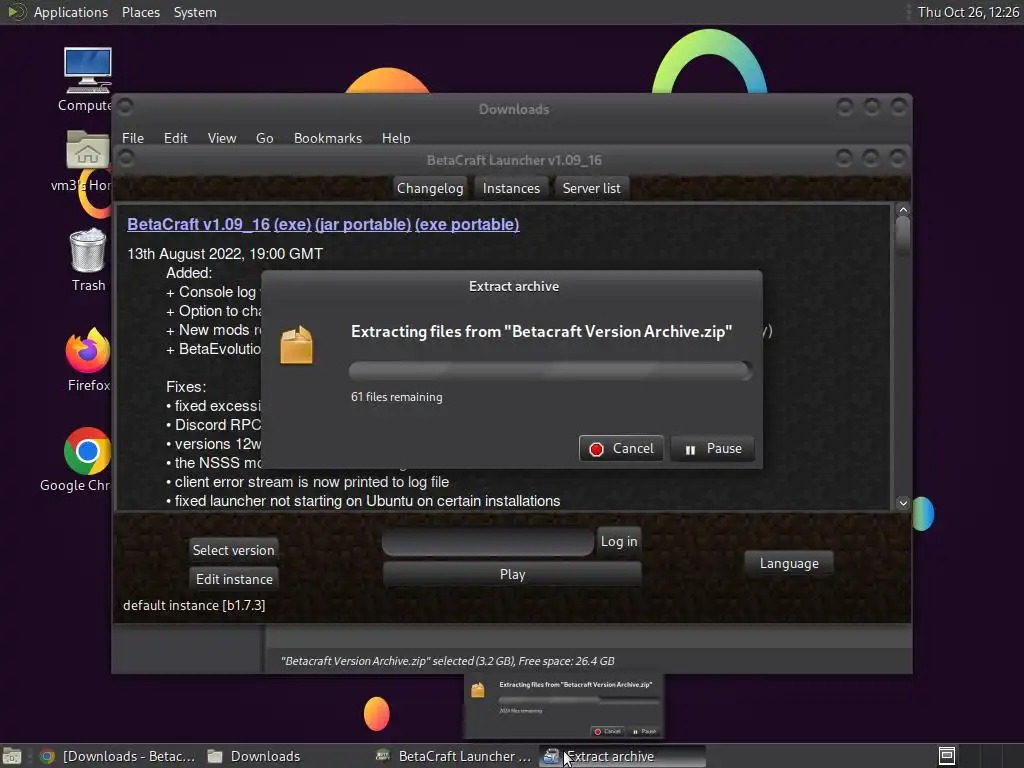Click the Play button
Screen dimensions: 1024x768
click(x=512, y=574)
